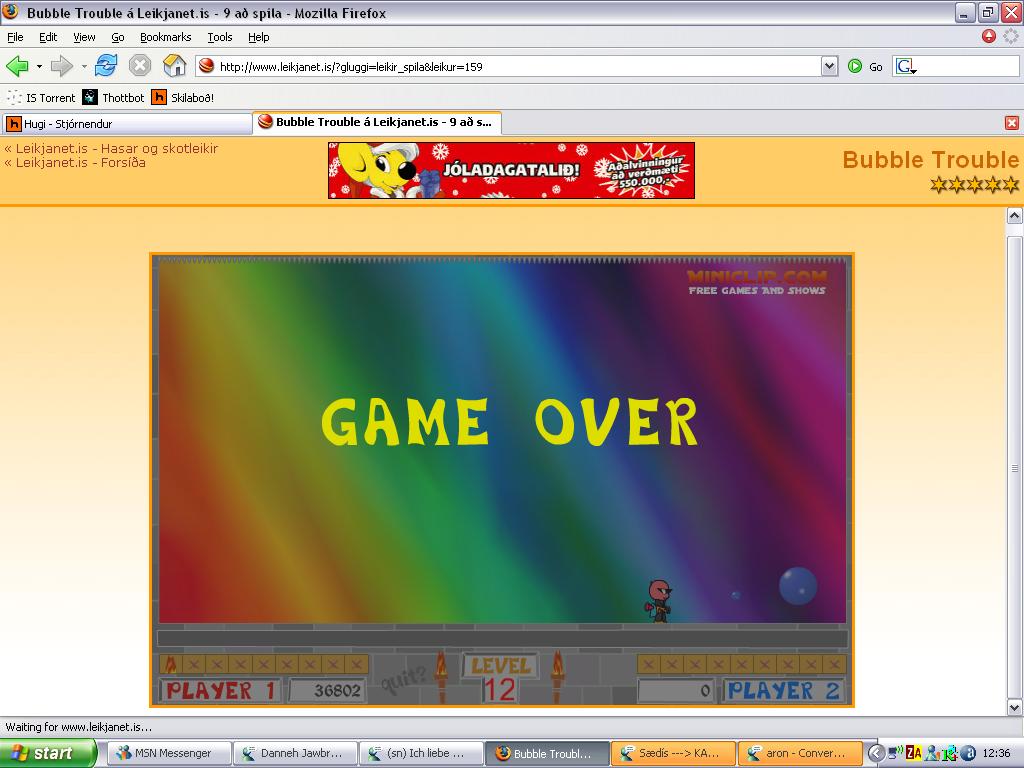Close the current tab with the red X

tap(1012, 123)
